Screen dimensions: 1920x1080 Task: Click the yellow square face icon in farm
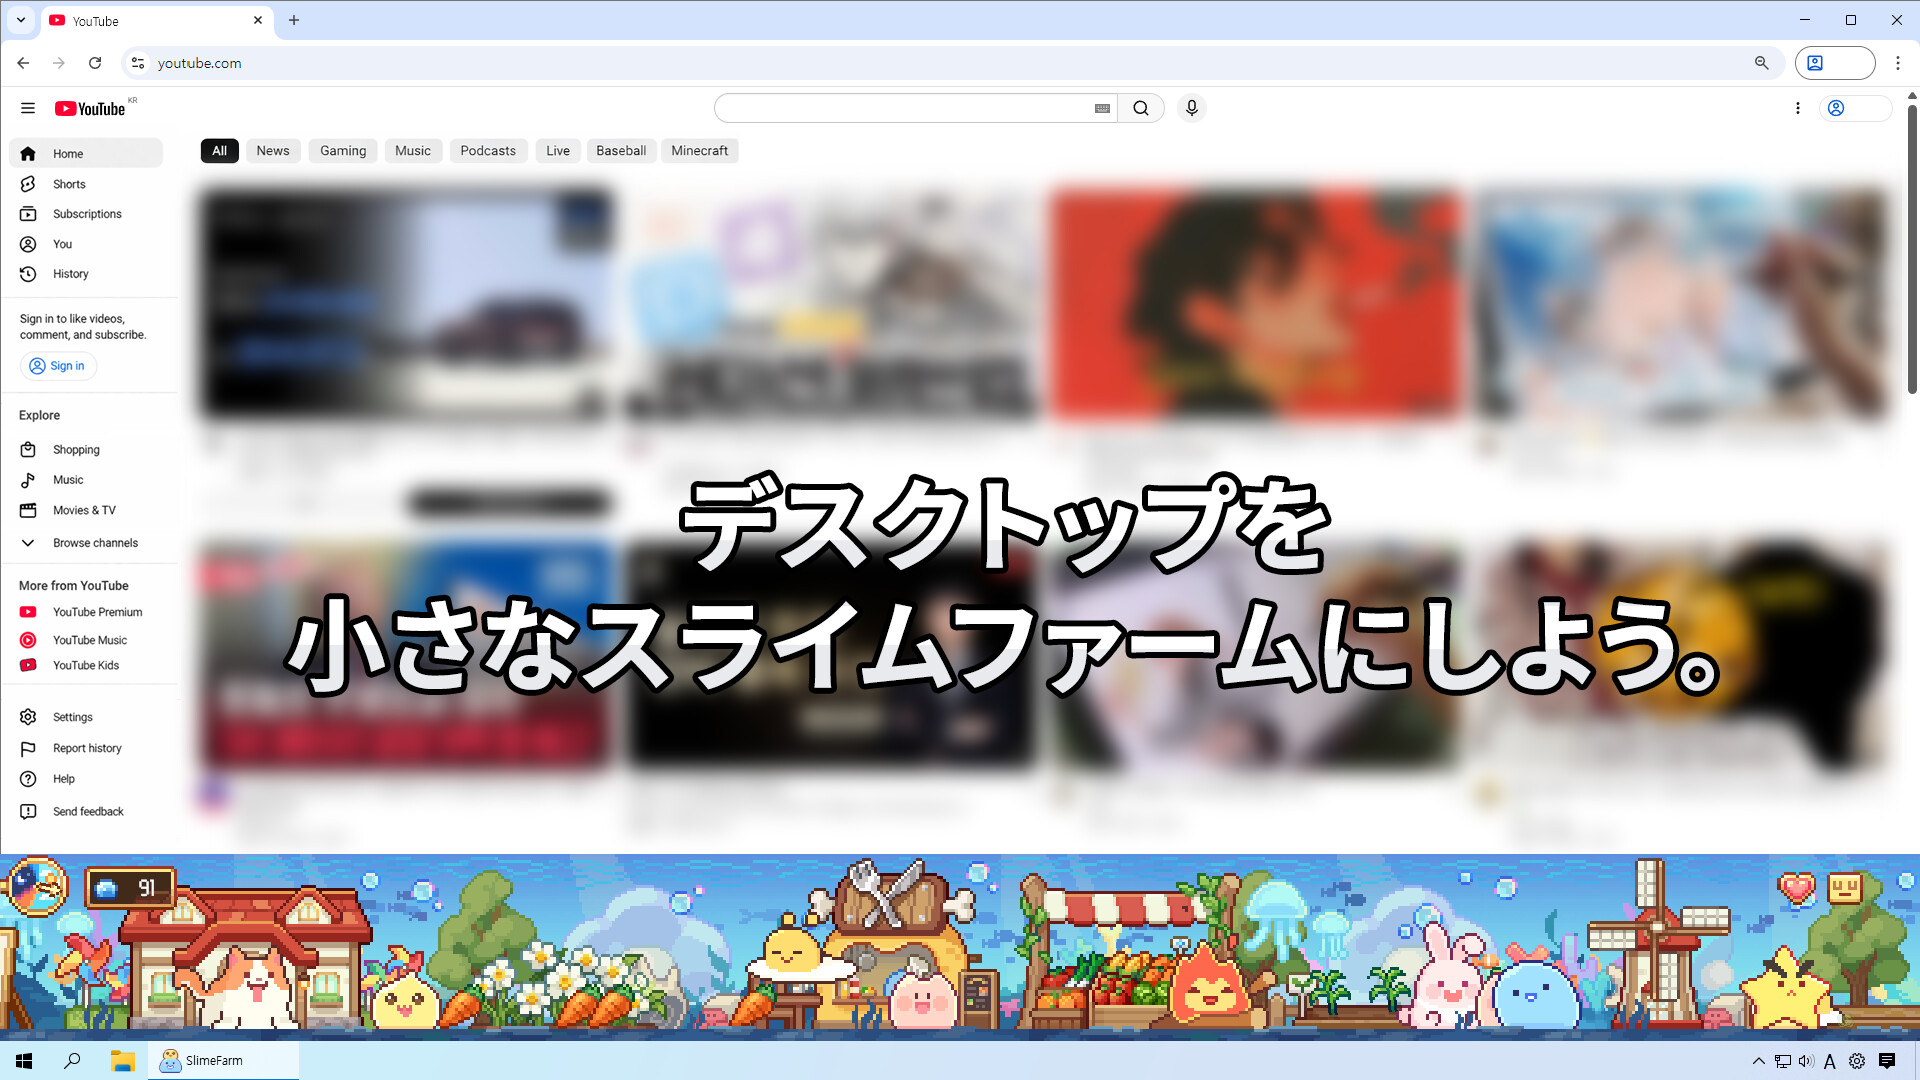(1845, 887)
